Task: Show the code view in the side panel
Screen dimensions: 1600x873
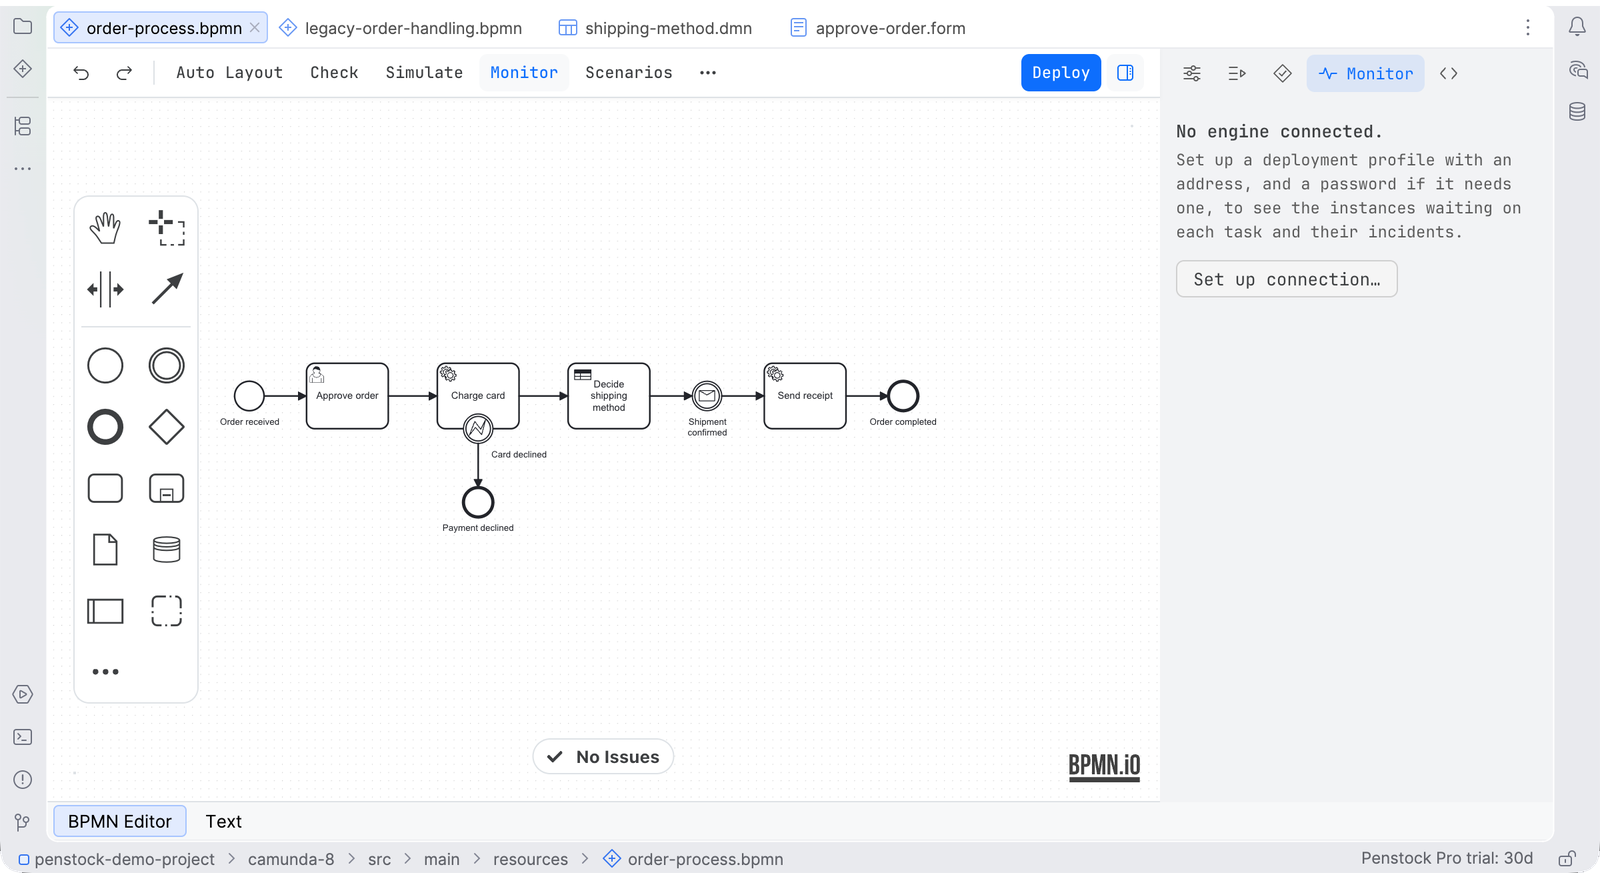Action: click(1448, 74)
